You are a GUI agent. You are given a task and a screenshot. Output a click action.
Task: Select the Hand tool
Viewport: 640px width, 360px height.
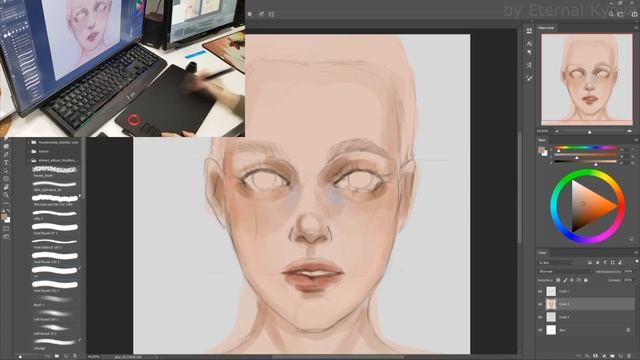point(6,187)
